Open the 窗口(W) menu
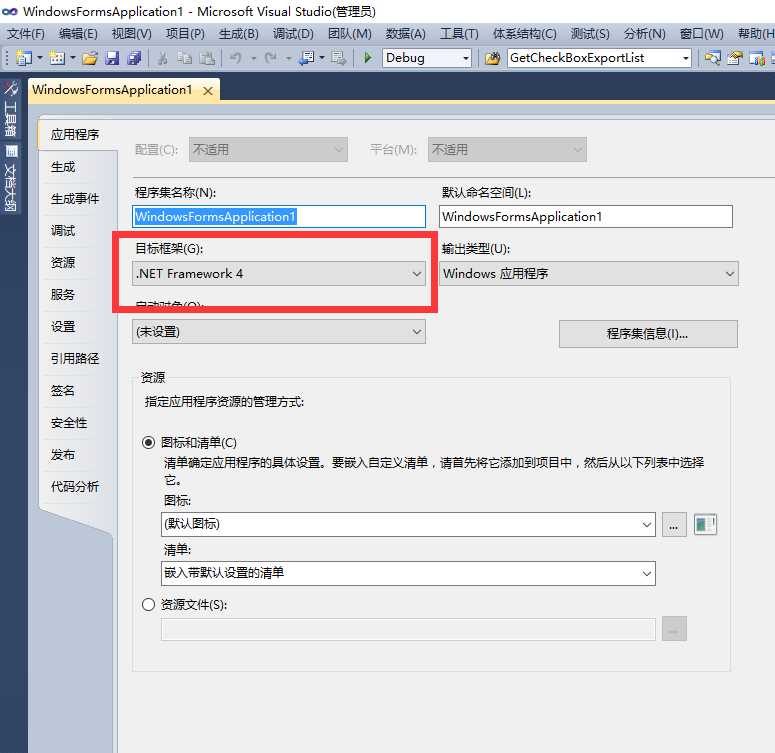Image resolution: width=775 pixels, height=753 pixels. click(701, 34)
